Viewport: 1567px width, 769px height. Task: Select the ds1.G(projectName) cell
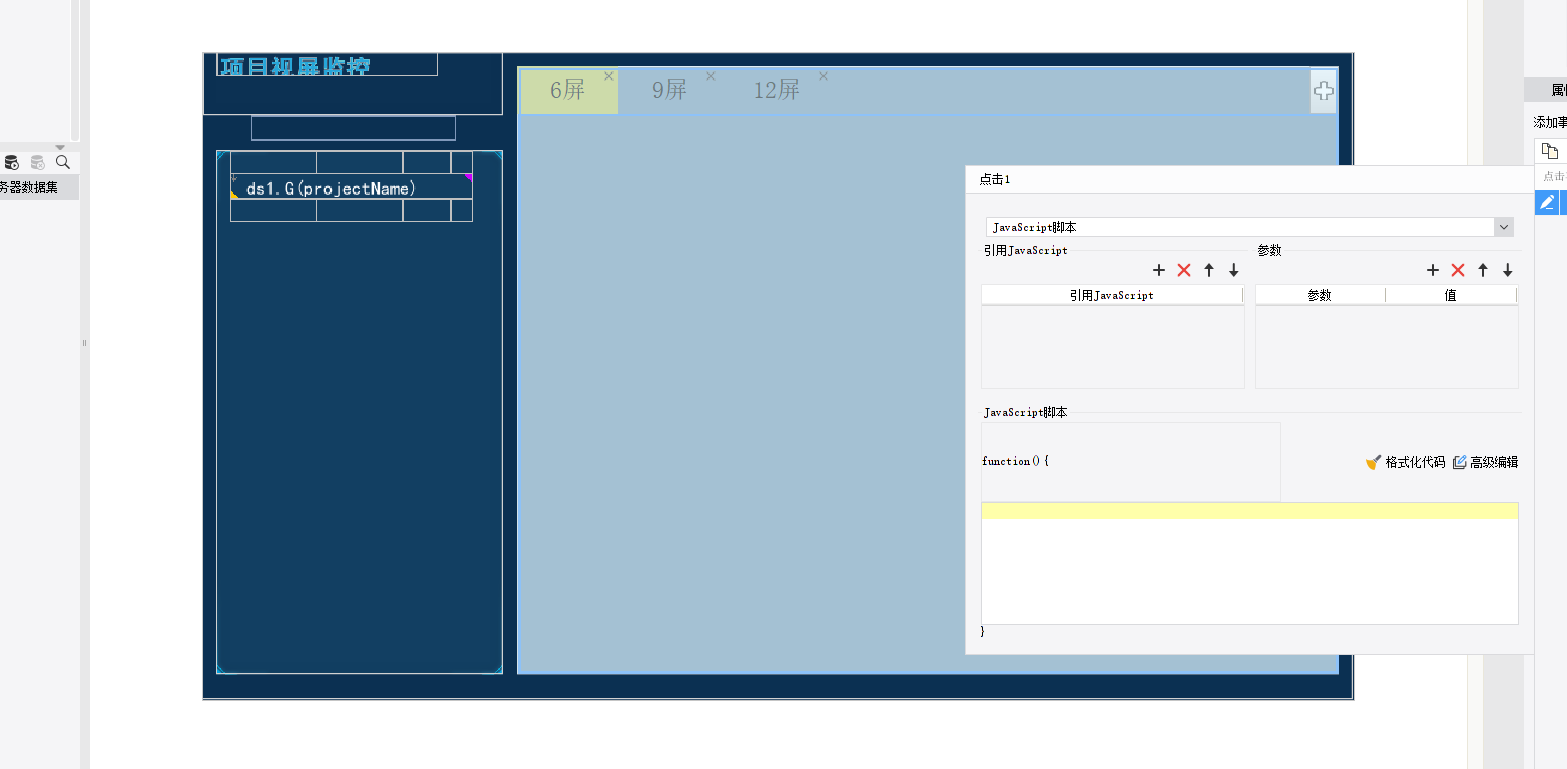coord(351,187)
